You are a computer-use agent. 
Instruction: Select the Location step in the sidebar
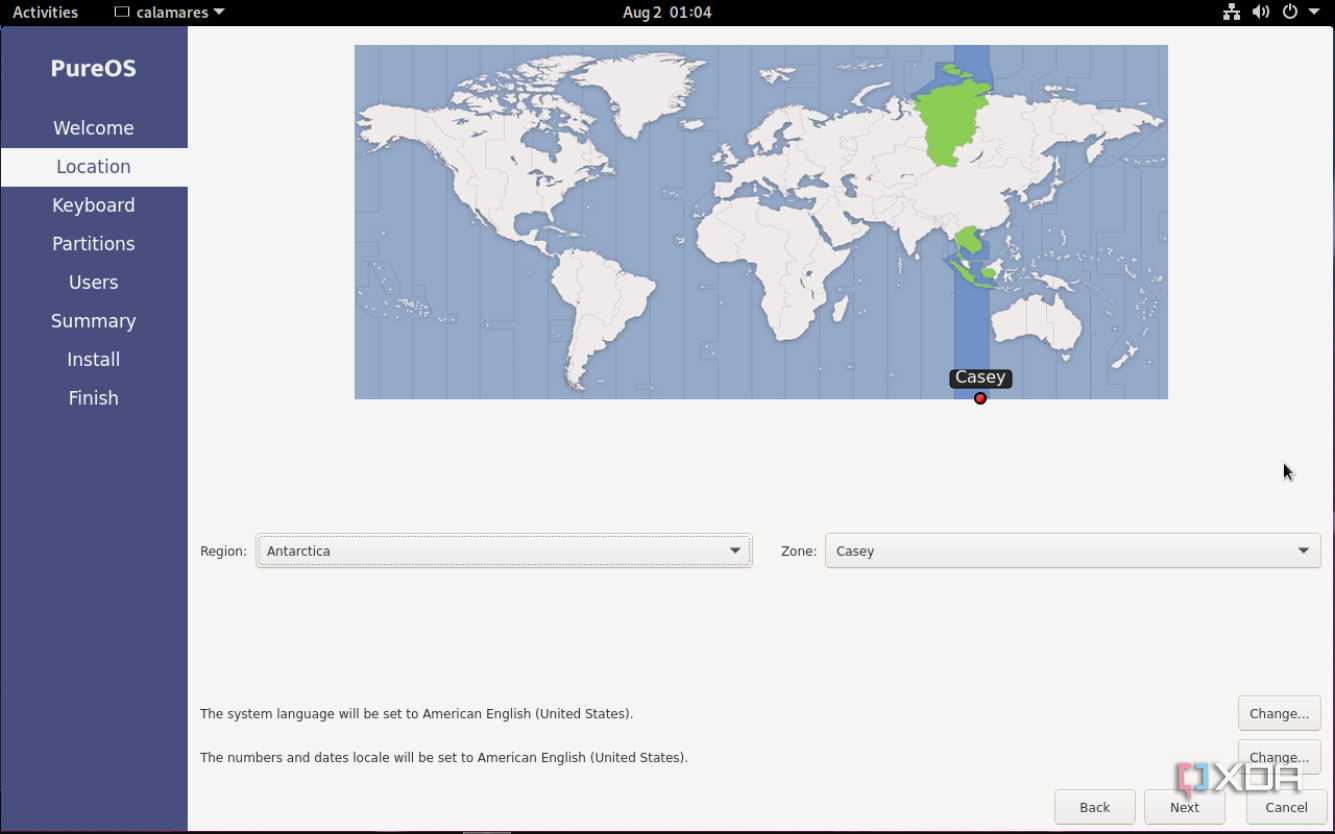click(94, 167)
